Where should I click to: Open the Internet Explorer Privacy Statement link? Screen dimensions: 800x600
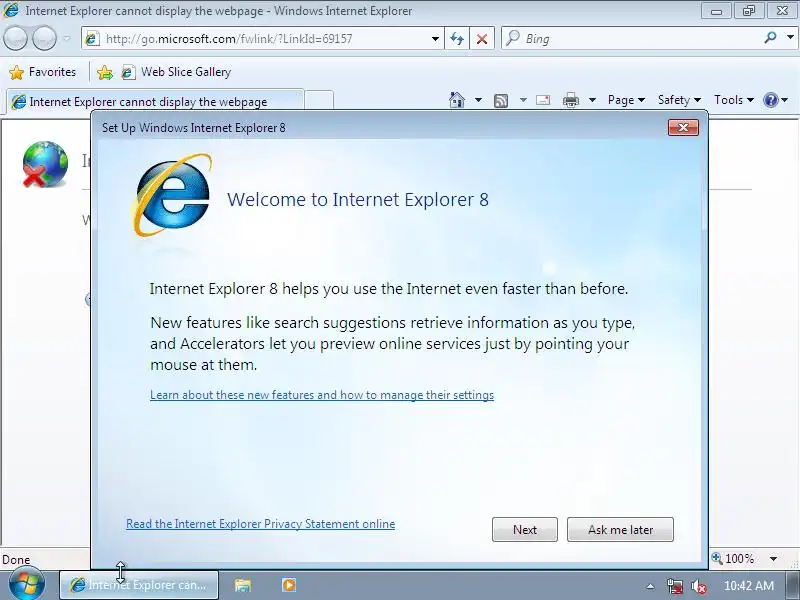260,524
